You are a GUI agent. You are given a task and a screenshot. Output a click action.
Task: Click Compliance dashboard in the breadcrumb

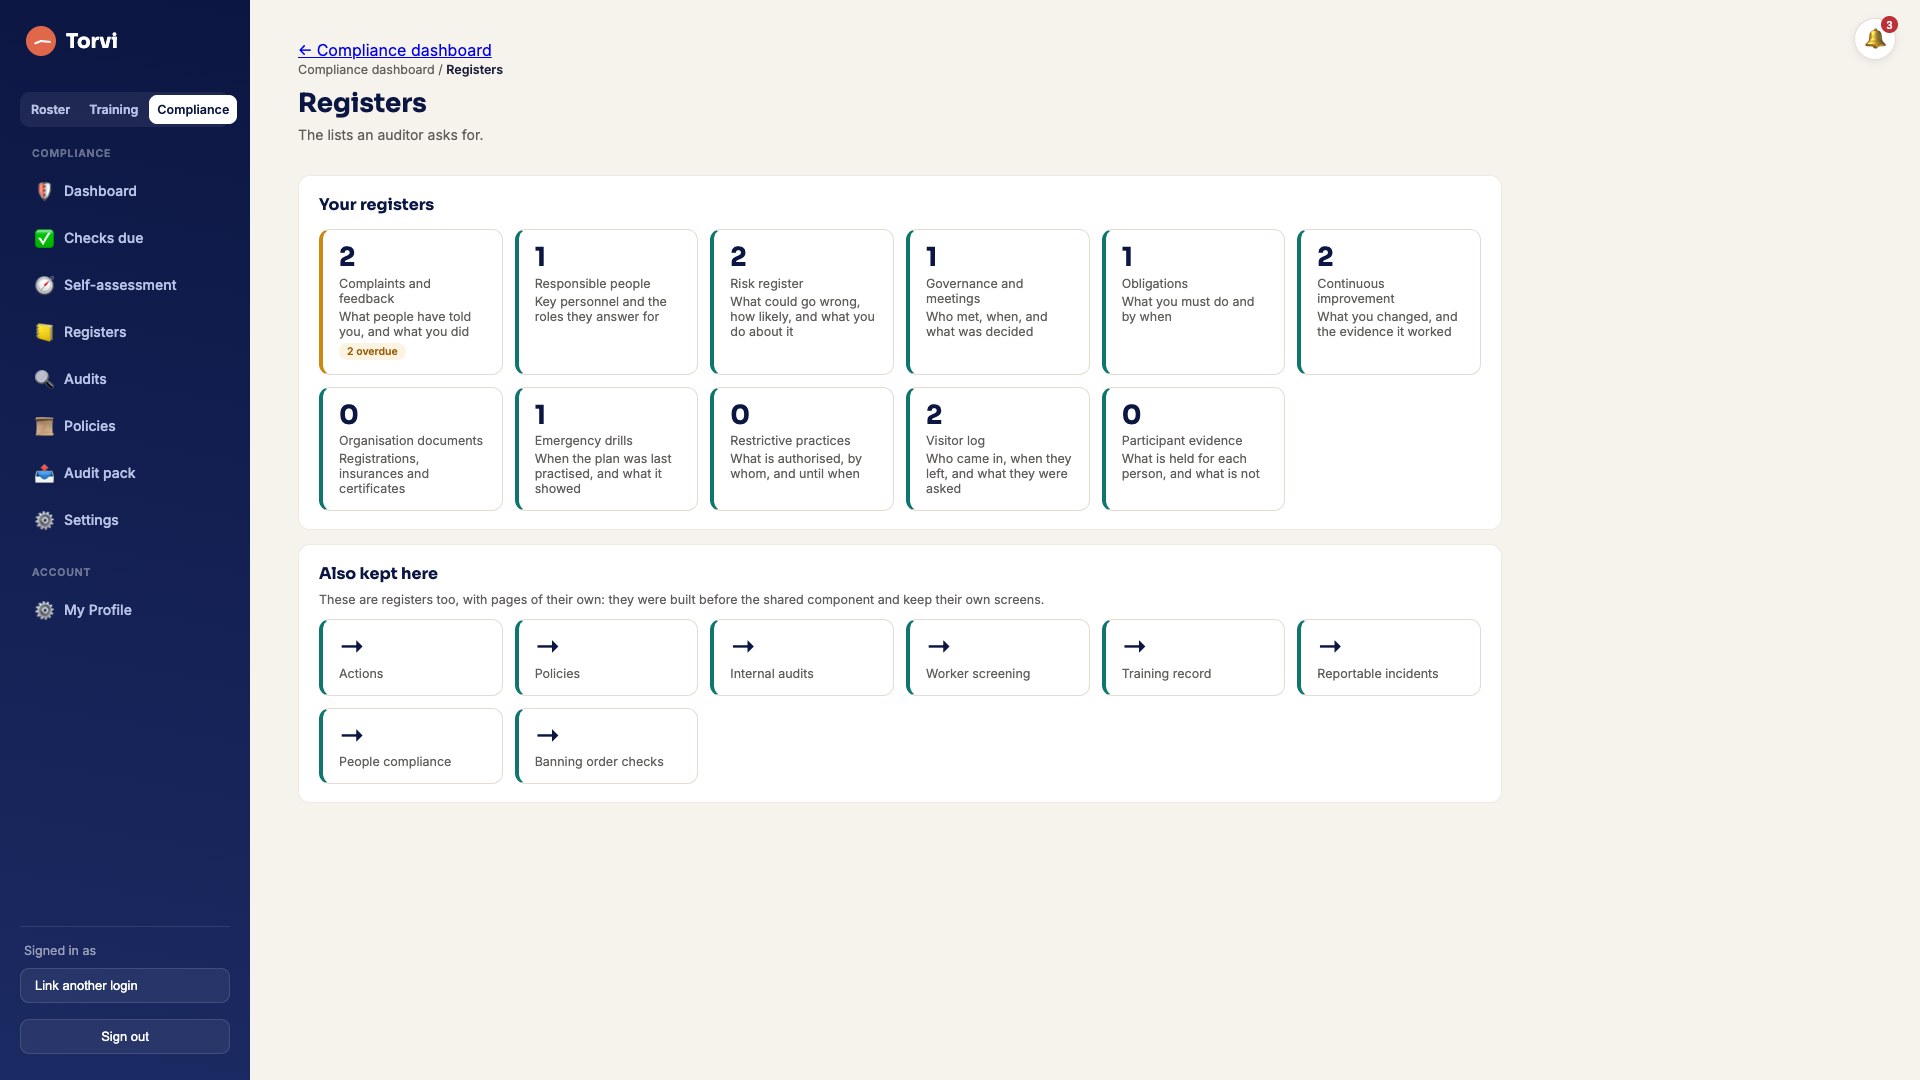tap(366, 70)
